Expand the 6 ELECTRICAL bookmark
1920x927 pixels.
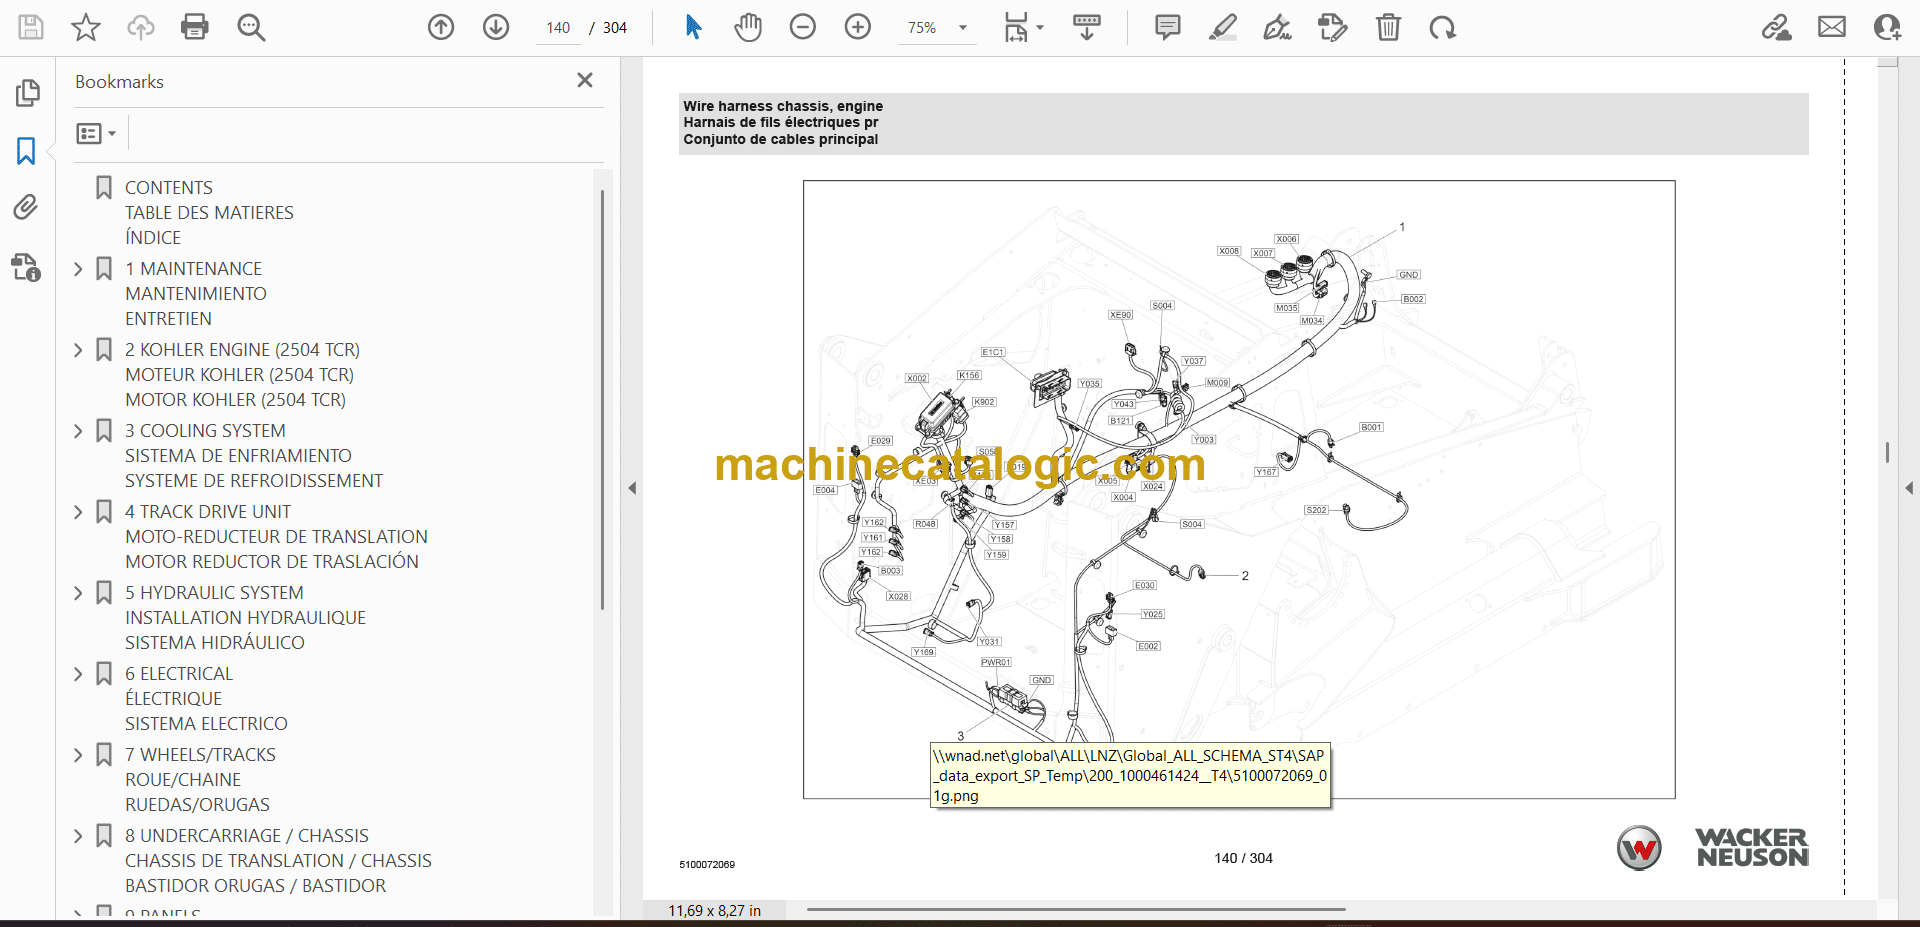[x=78, y=674]
